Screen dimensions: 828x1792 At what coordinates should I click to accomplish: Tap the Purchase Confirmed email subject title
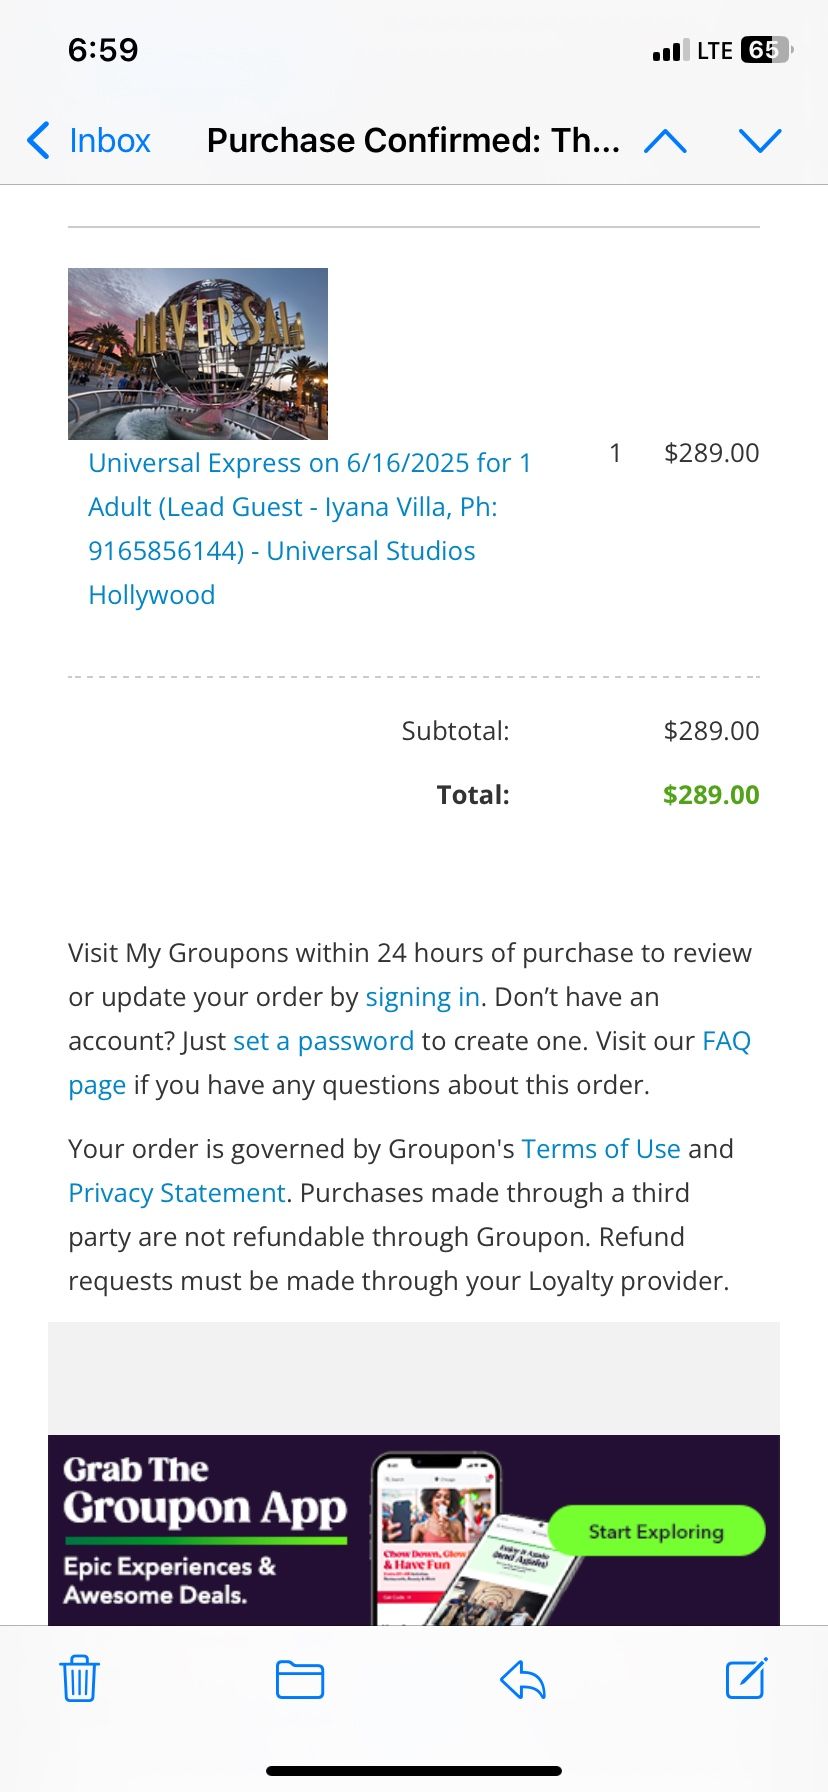pyautogui.click(x=413, y=141)
